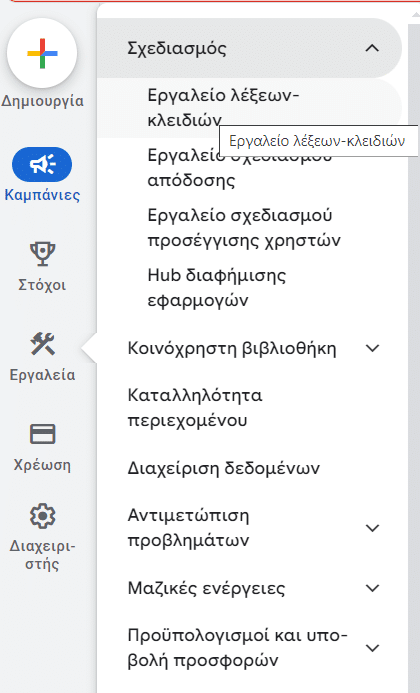Select the Στόχοι trophy icon
420x693 pixels.
[x=42, y=254]
